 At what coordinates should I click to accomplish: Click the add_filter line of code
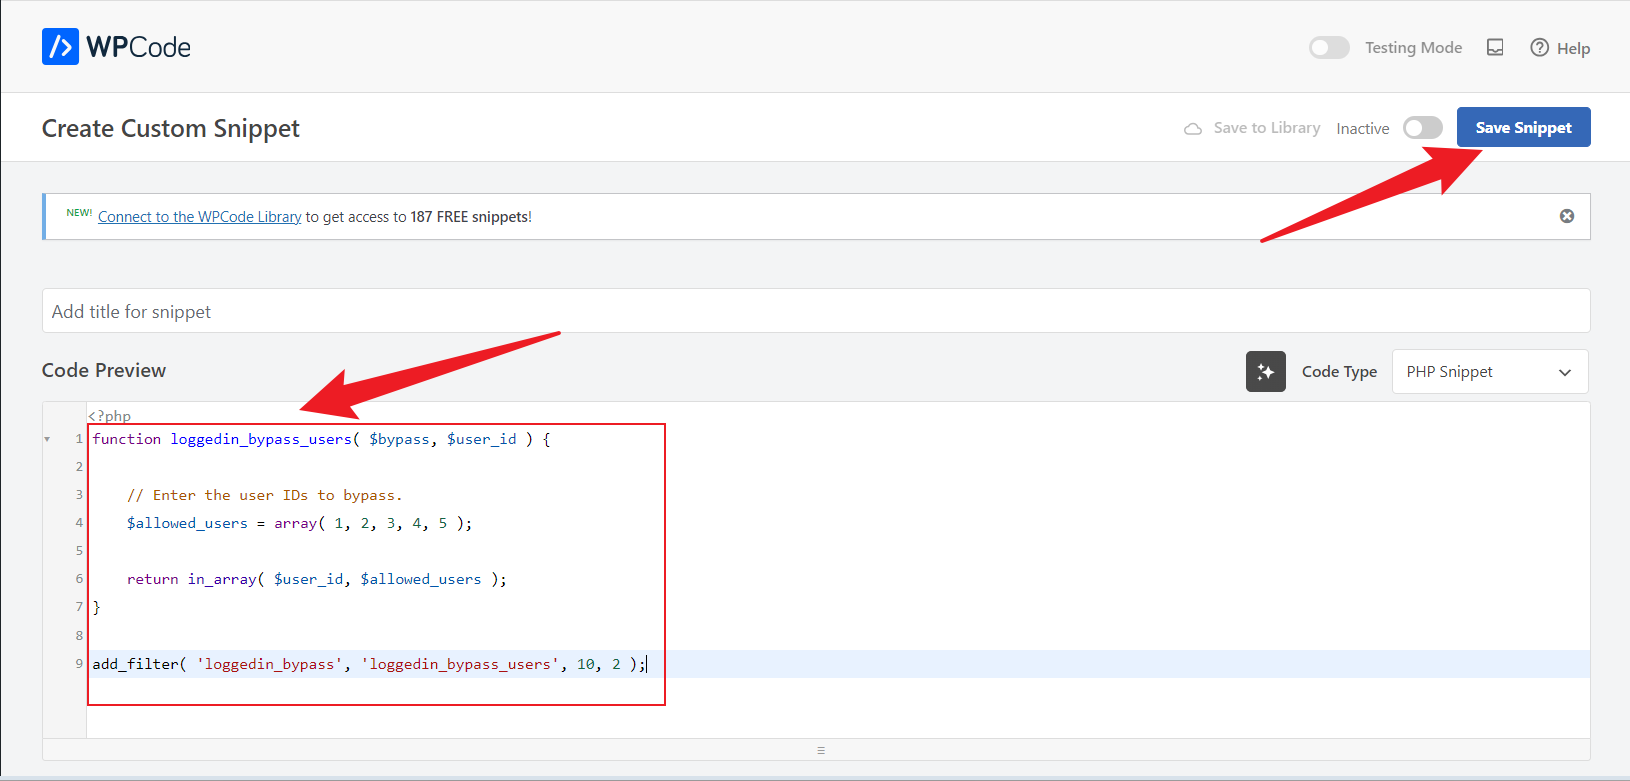tap(369, 664)
